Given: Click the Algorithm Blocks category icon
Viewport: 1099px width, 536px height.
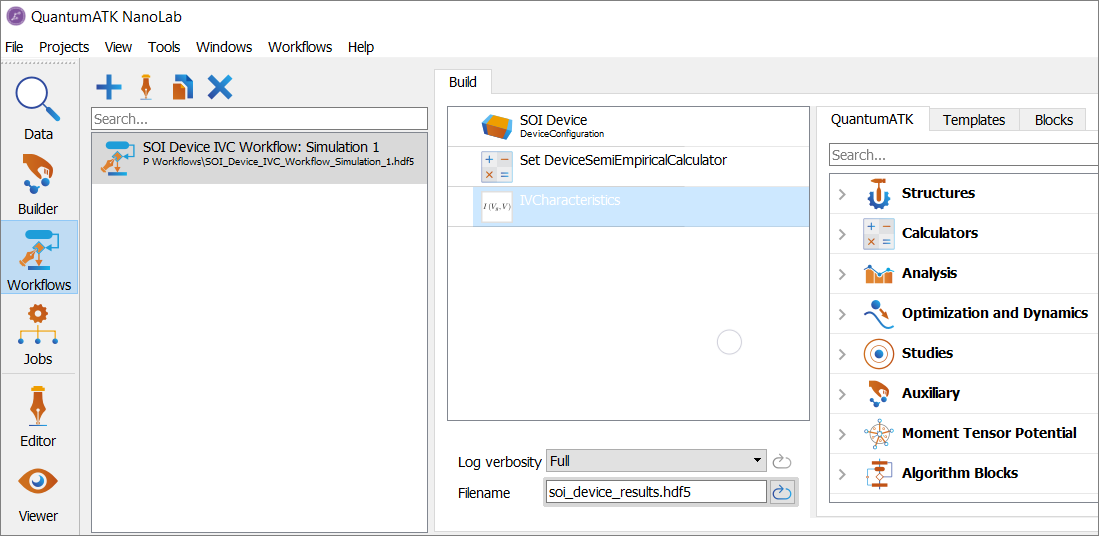Looking at the screenshot, I should click(x=878, y=474).
